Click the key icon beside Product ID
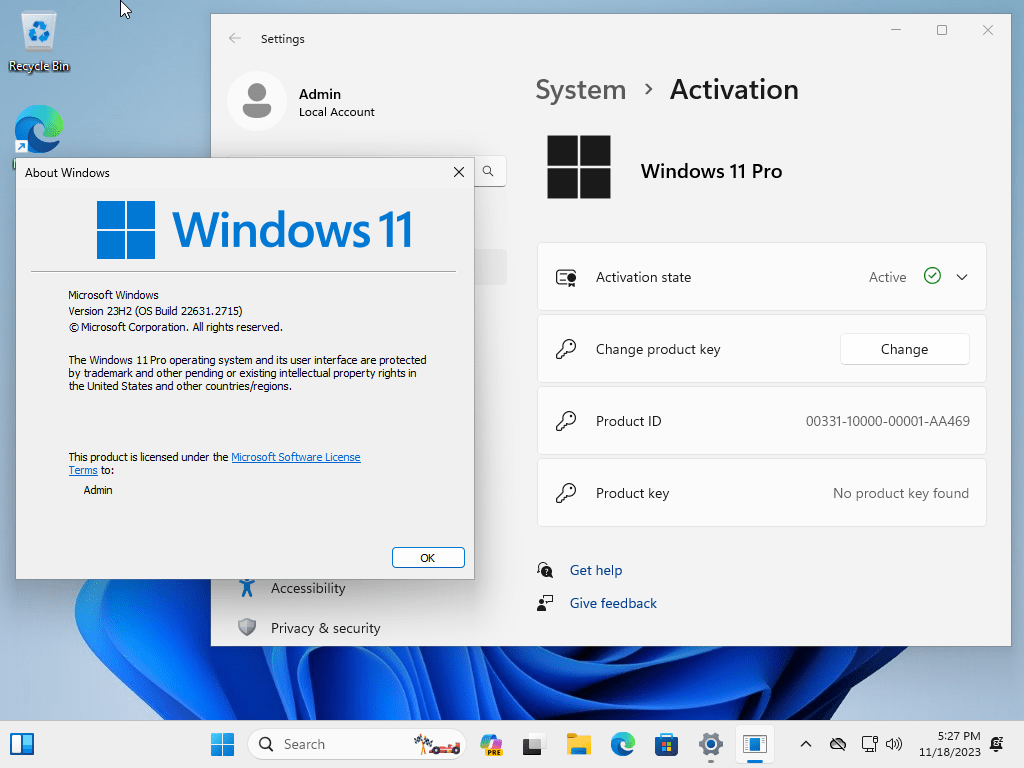The width and height of the screenshot is (1024, 768). tap(566, 421)
